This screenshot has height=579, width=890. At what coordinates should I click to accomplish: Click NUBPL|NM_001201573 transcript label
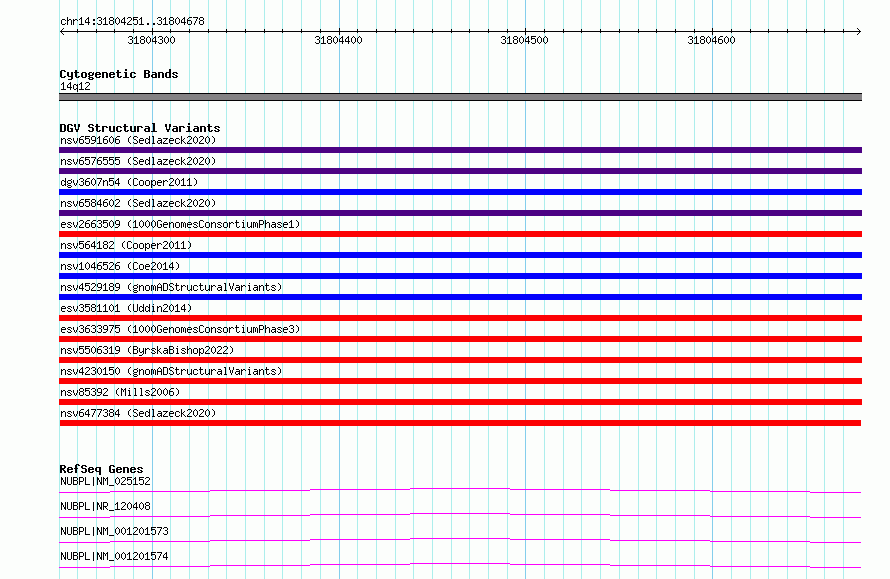click(x=114, y=531)
